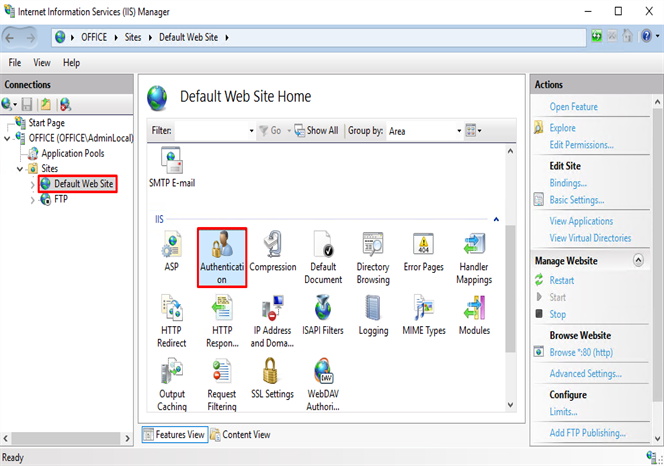The image size is (664, 466).
Task: Click into the Filter text field
Action: tap(211, 131)
